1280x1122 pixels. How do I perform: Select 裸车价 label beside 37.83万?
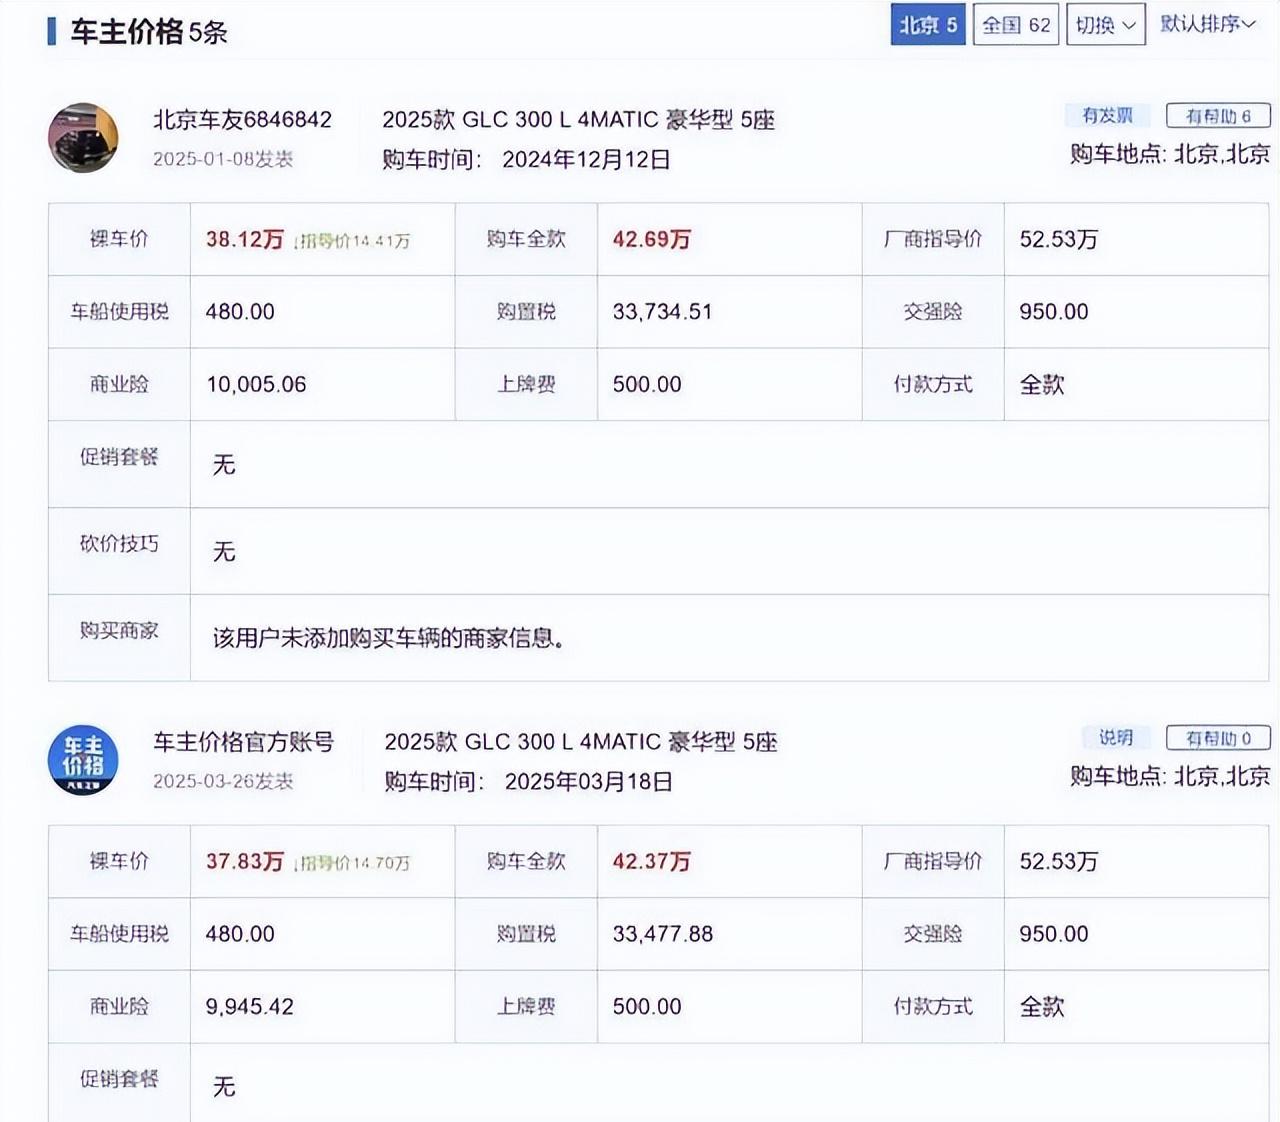coord(119,861)
